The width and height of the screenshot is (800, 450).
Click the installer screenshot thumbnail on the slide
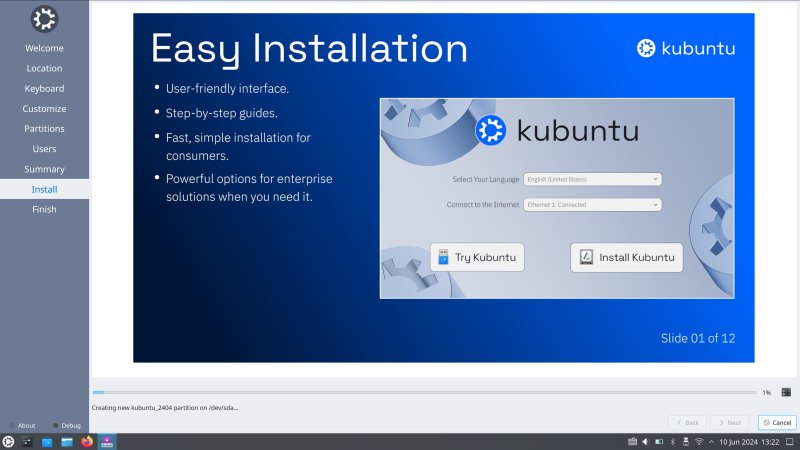coord(557,198)
